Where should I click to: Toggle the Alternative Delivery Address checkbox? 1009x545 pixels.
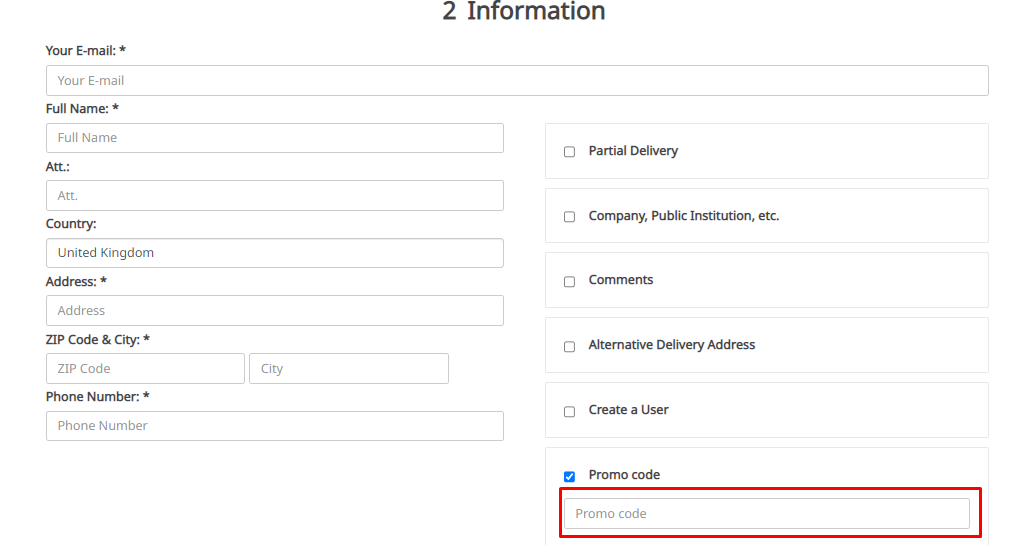(x=570, y=347)
